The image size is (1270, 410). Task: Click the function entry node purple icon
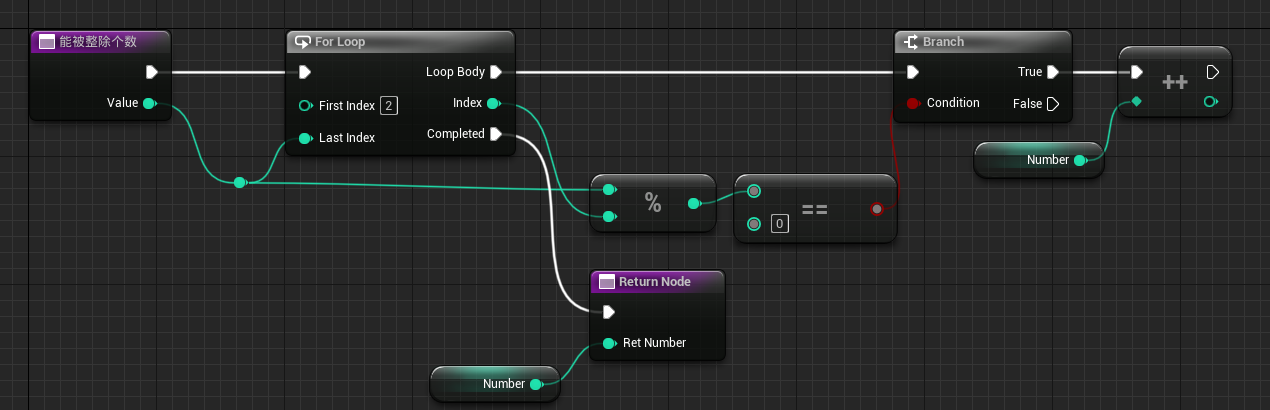(45, 42)
